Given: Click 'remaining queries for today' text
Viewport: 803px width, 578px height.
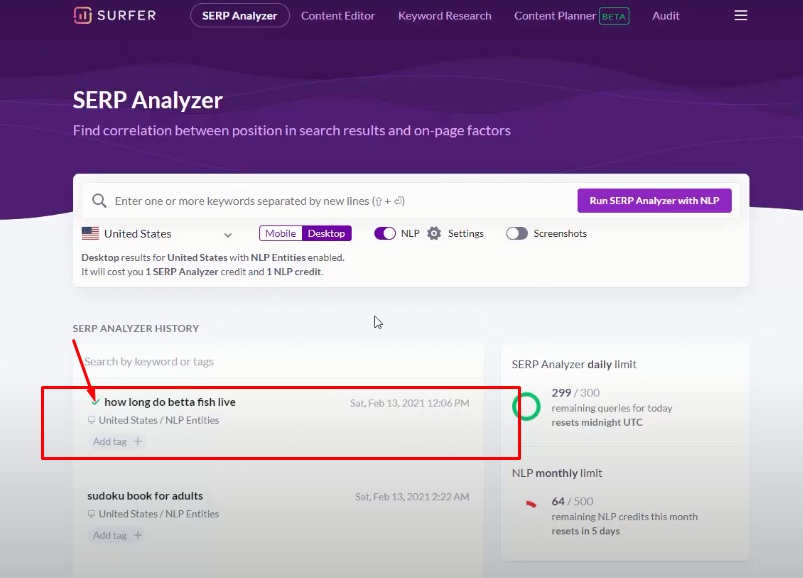Looking at the screenshot, I should coord(611,408).
